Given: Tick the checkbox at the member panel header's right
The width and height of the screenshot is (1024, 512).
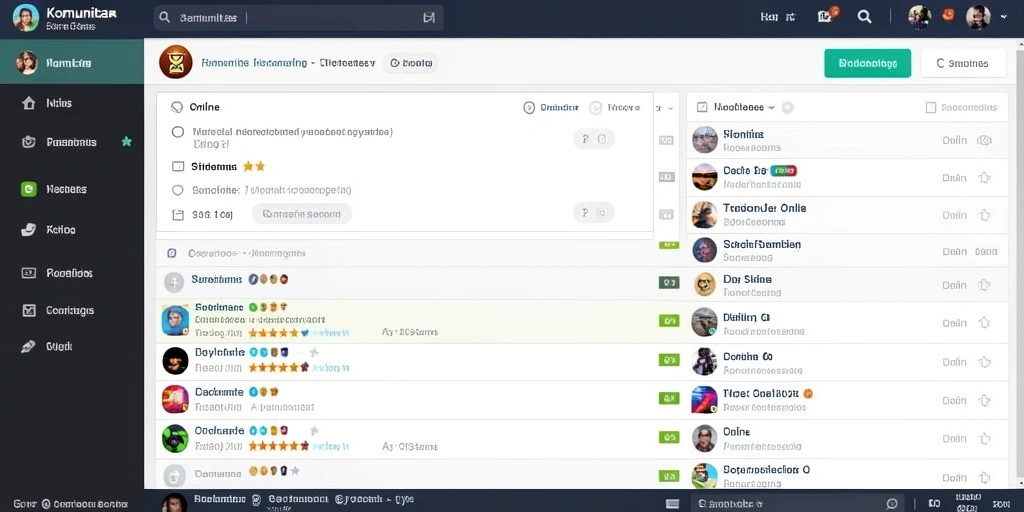Looking at the screenshot, I should [931, 108].
